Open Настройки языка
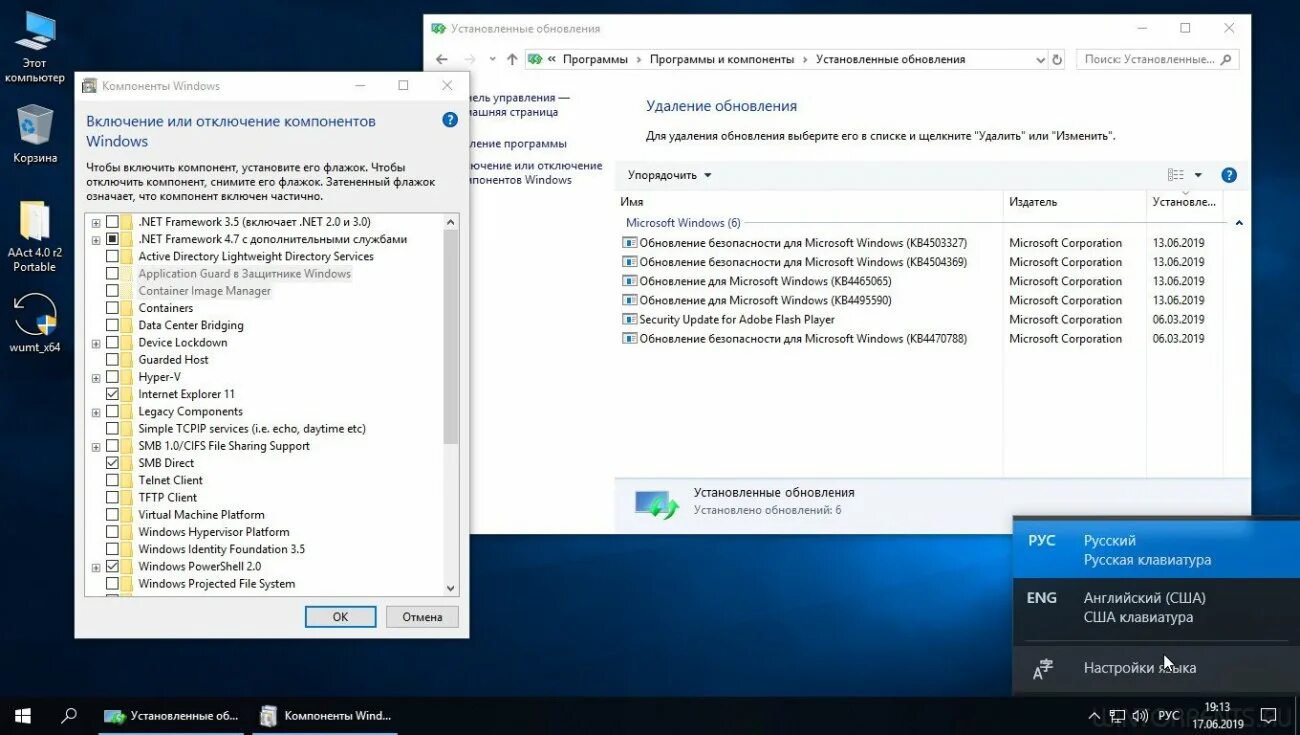 [1156, 668]
